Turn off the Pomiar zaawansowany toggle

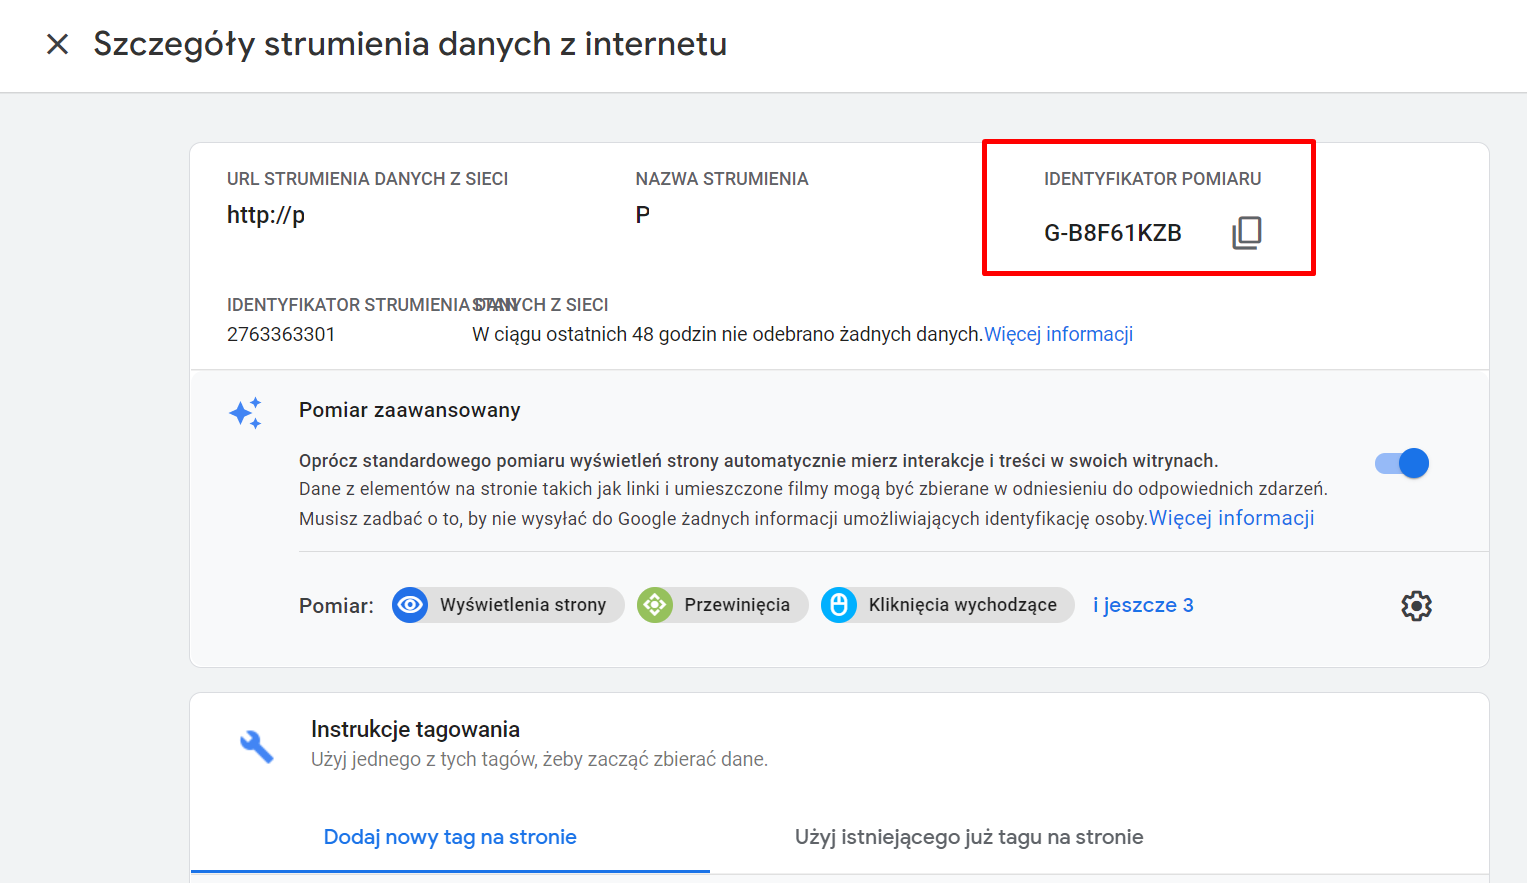tap(1402, 463)
